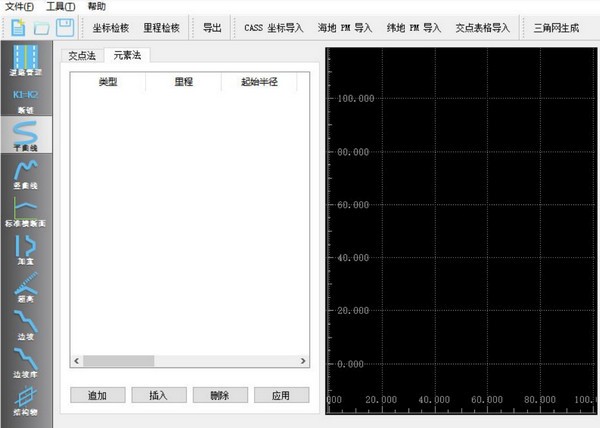The image size is (600, 428).
Task: Select the 平曲线 S-curve sidebar icon
Action: pos(26,136)
